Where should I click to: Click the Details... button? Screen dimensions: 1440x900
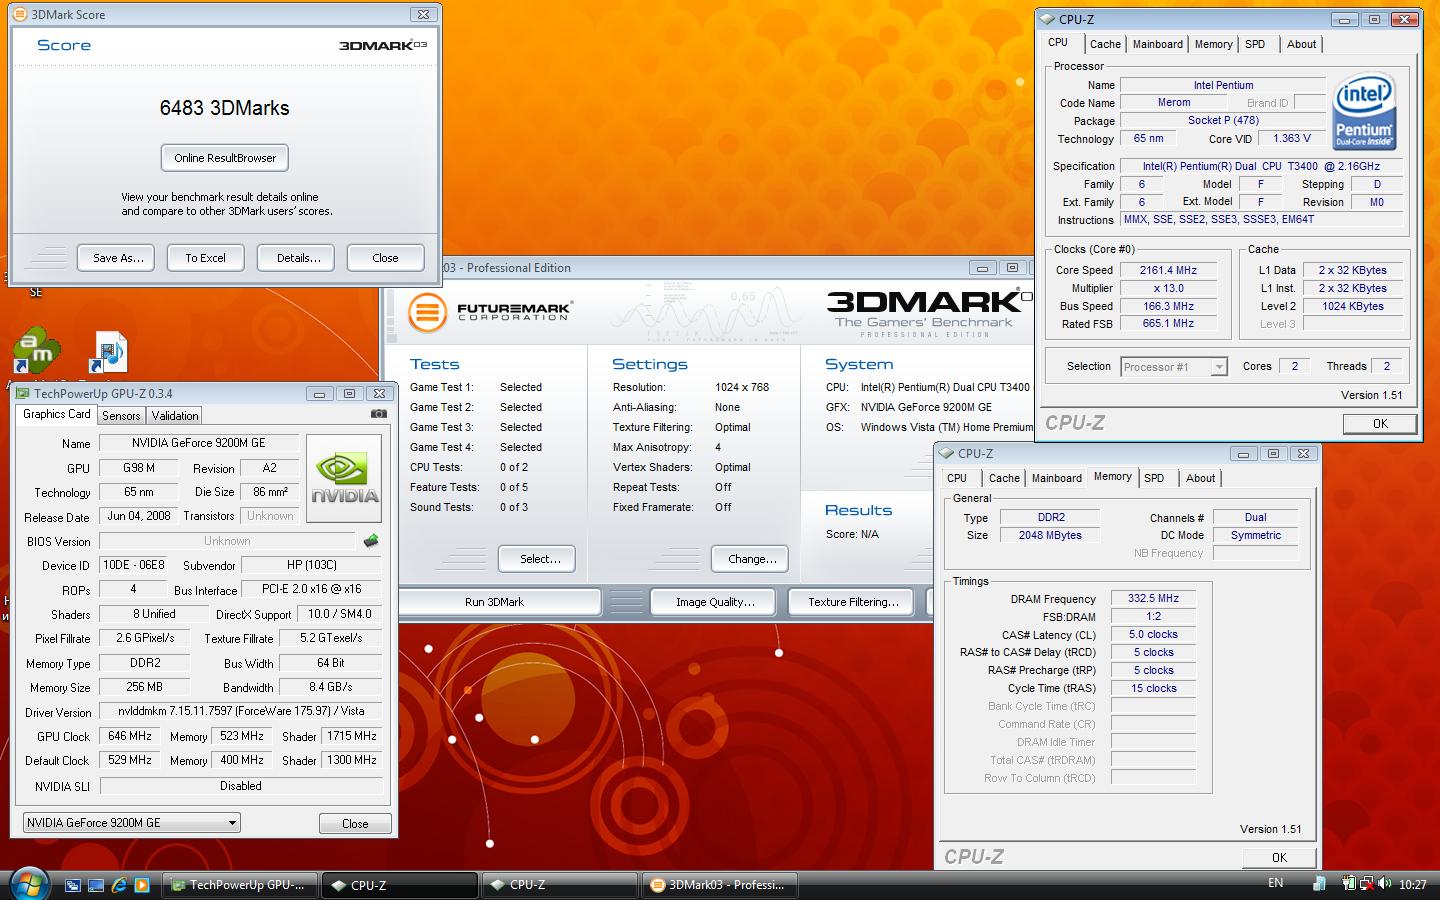(x=298, y=258)
